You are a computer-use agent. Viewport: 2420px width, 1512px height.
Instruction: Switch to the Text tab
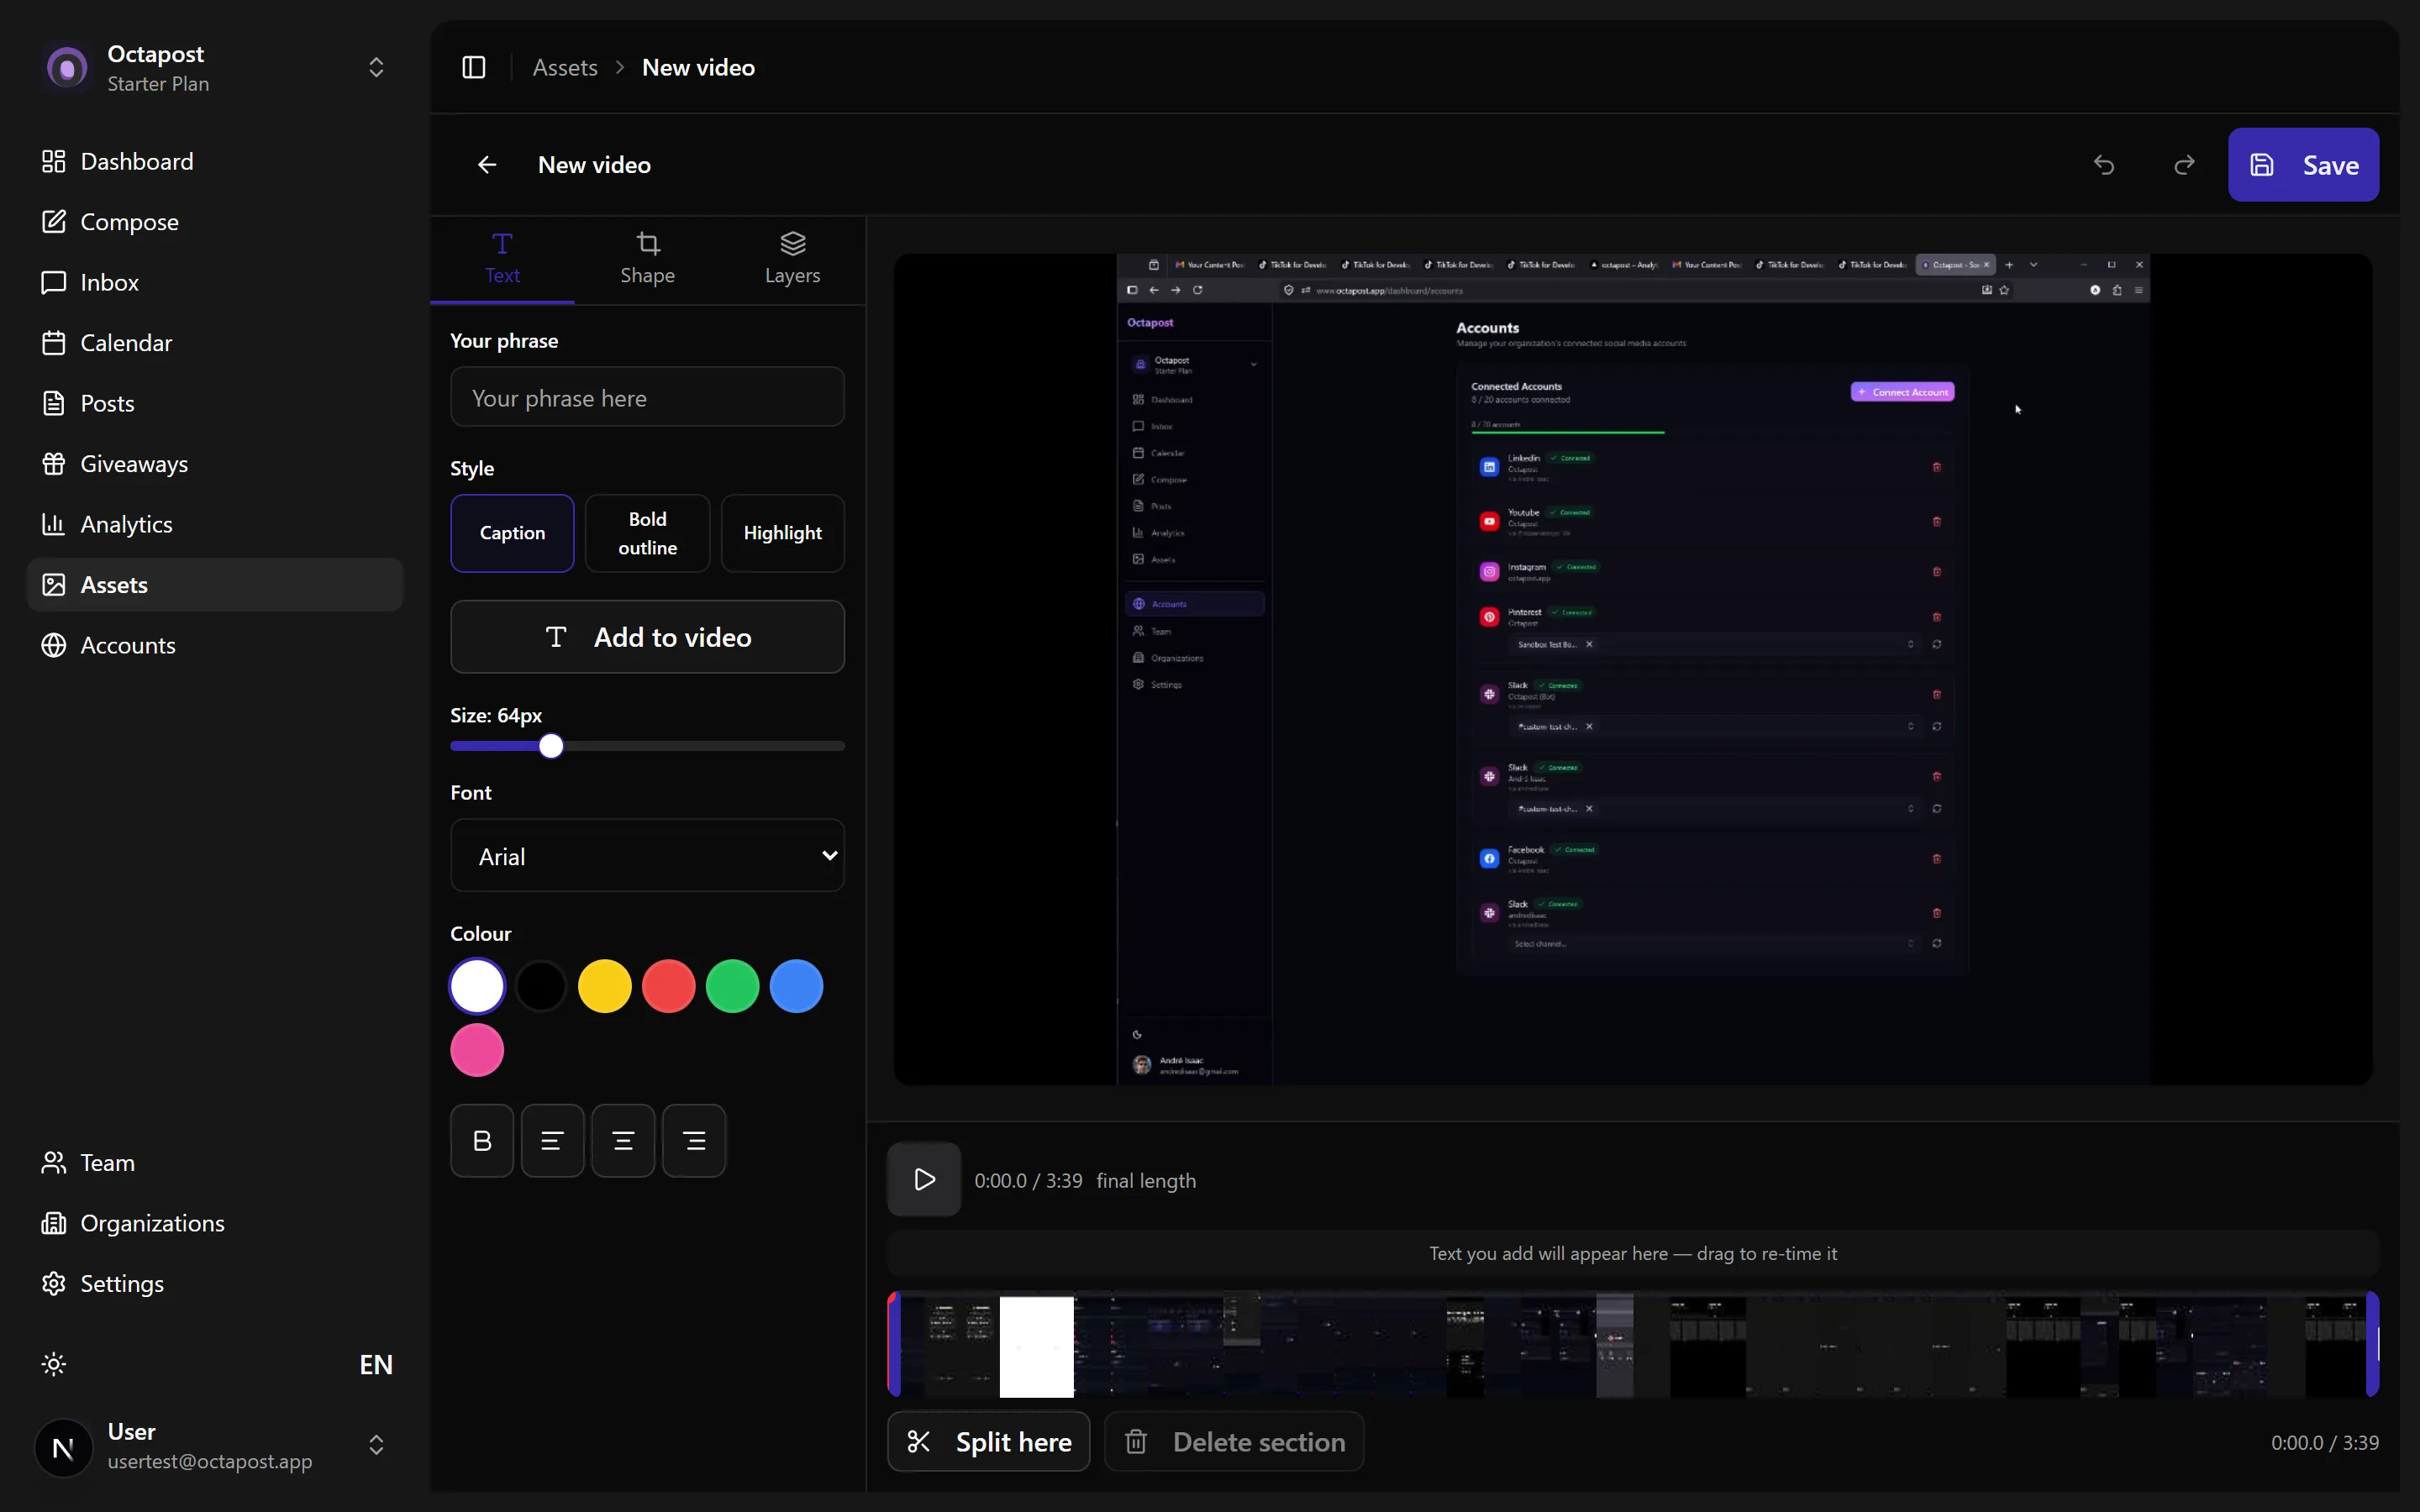point(502,259)
